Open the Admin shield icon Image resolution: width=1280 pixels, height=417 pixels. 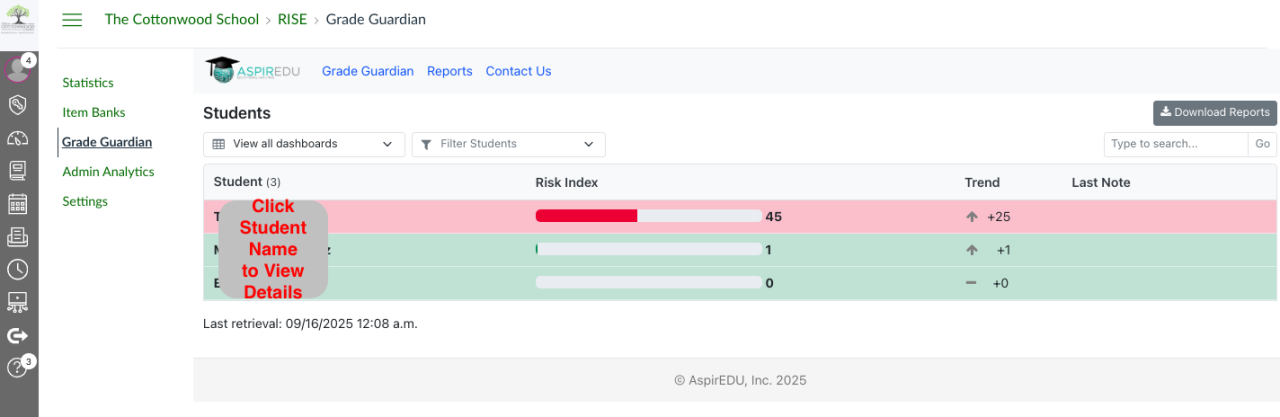pyautogui.click(x=17, y=104)
